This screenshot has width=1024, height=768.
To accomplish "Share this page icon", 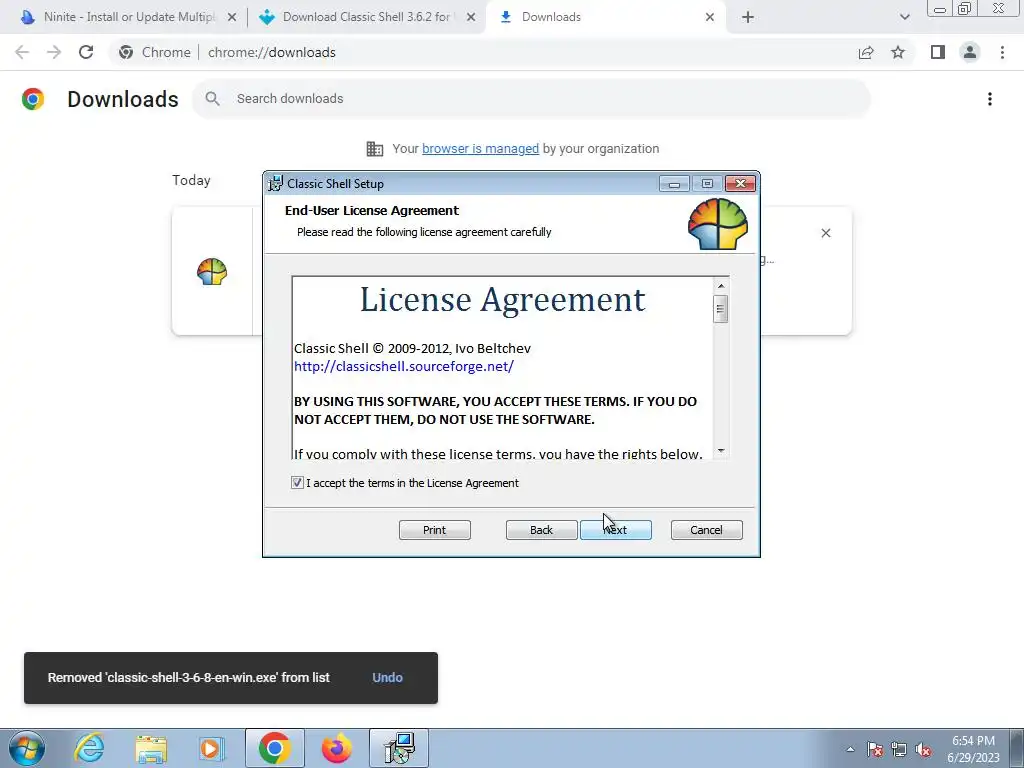I will click(x=866, y=52).
